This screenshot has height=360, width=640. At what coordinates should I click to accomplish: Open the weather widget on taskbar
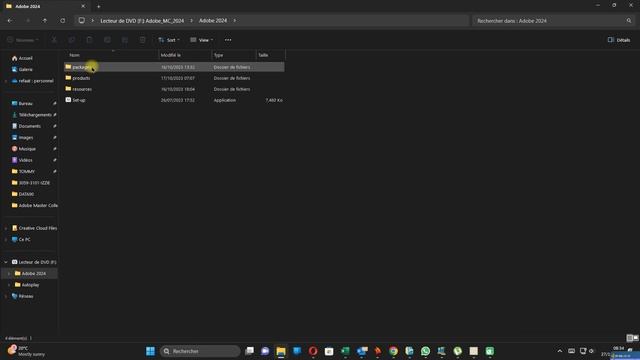(x=27, y=351)
